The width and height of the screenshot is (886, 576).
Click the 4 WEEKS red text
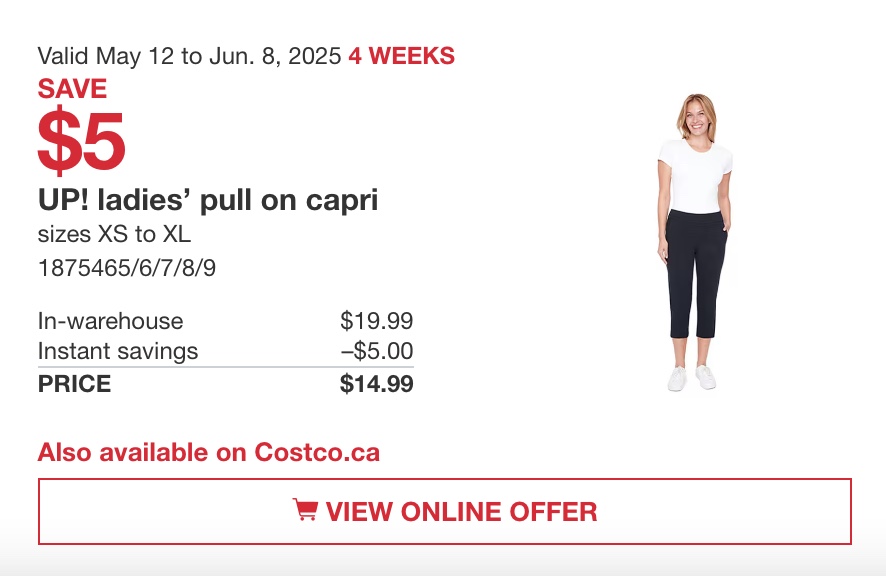click(x=401, y=56)
